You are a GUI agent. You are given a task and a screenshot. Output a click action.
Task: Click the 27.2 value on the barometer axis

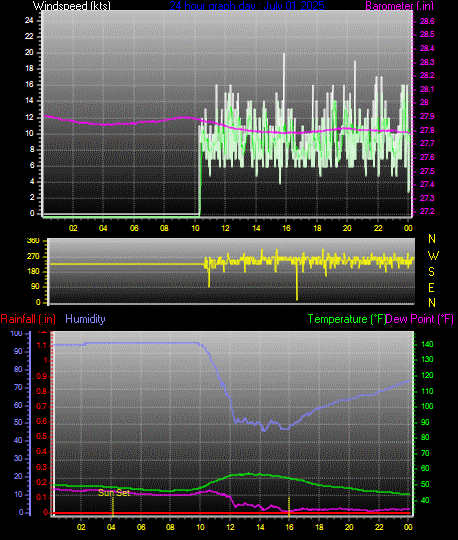[x=427, y=211]
